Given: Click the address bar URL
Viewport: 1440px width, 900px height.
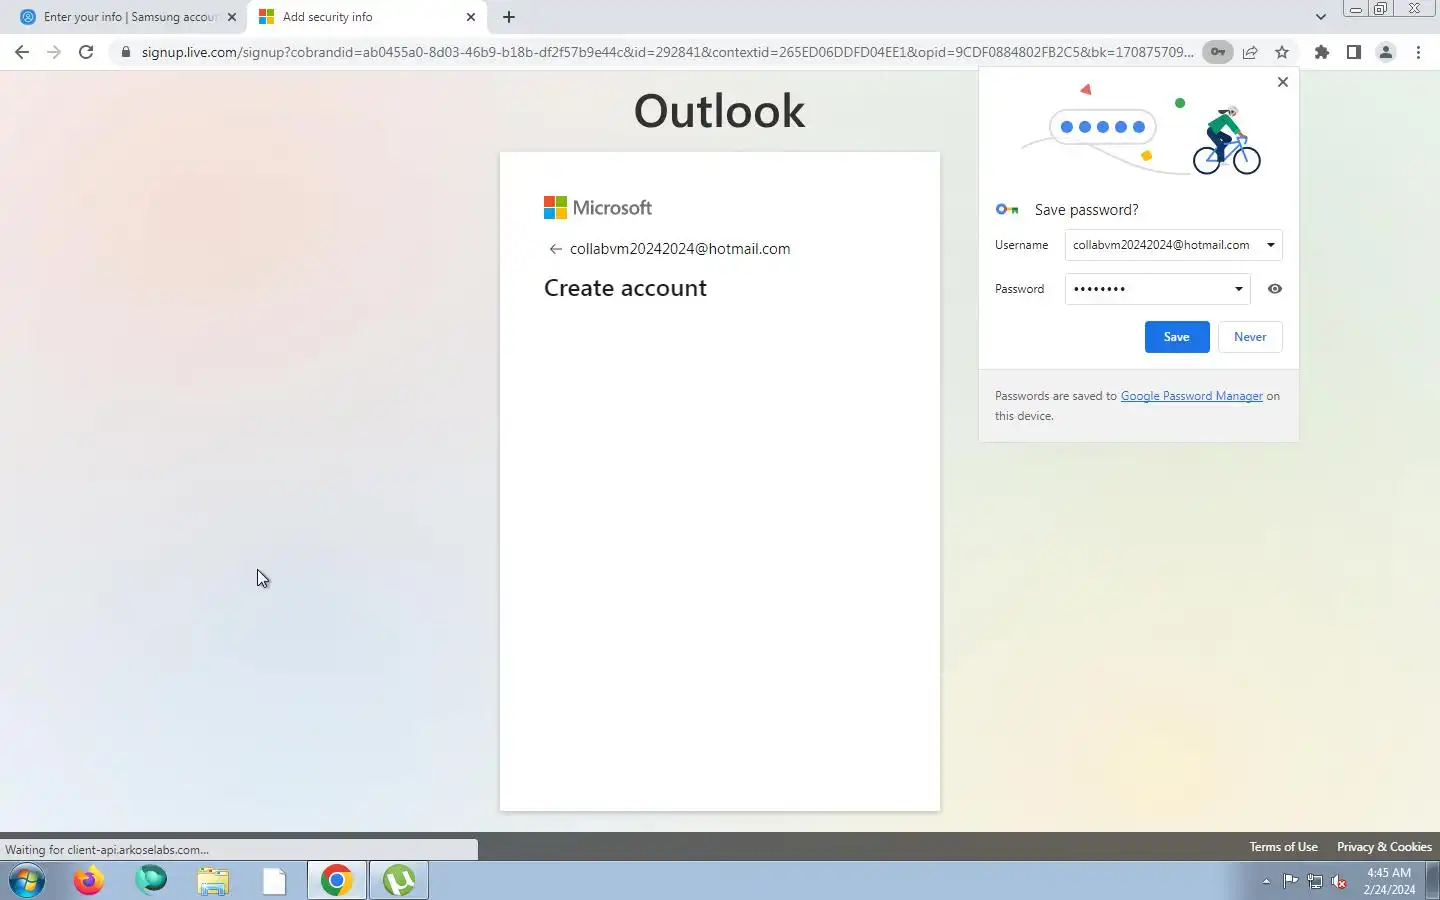Looking at the screenshot, I should (667, 52).
